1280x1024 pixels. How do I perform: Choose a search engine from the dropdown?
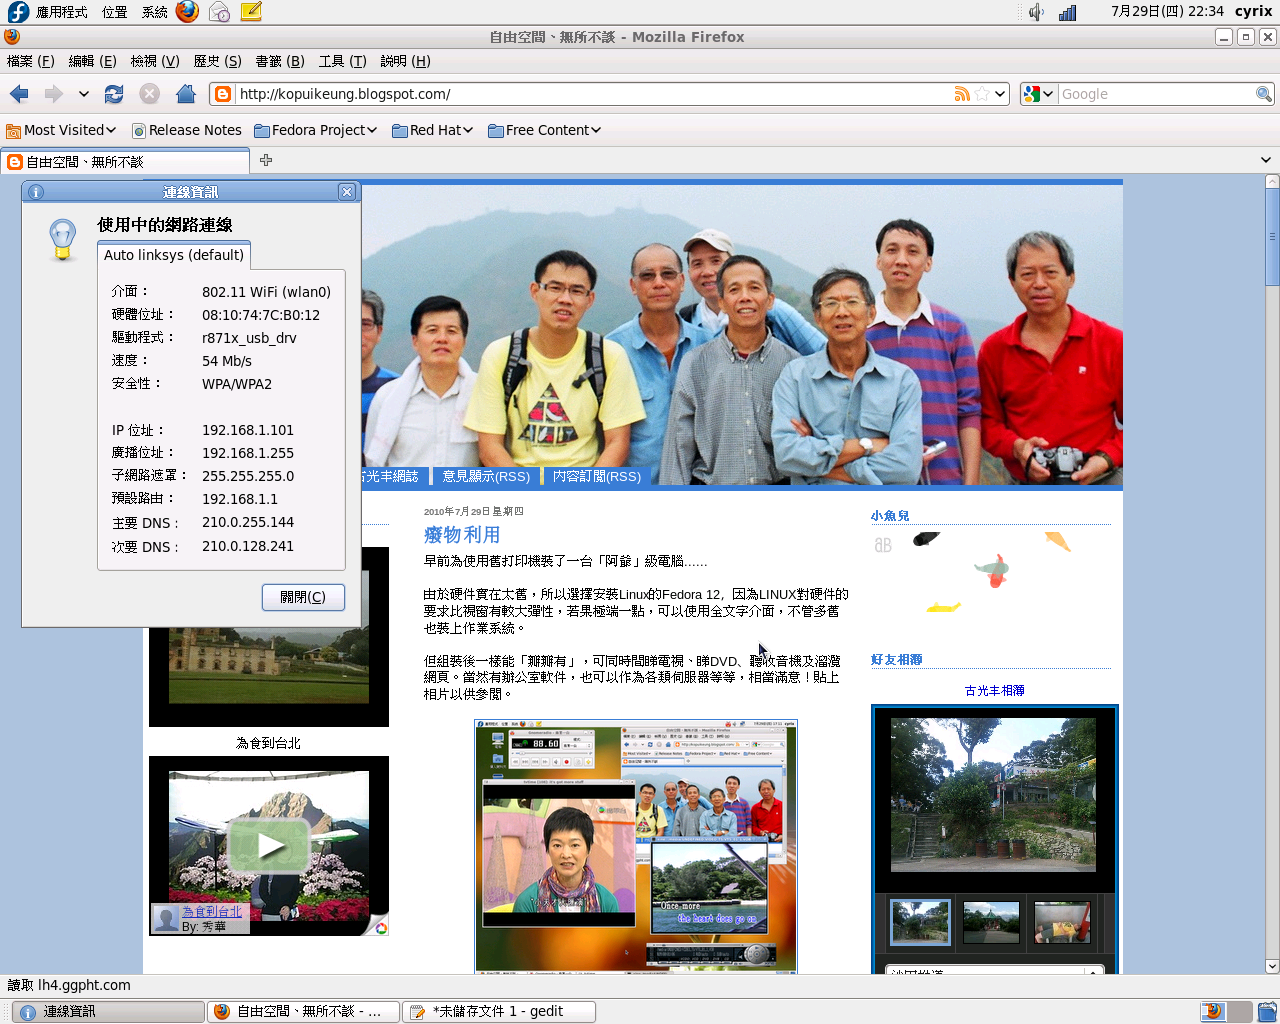(x=1038, y=94)
